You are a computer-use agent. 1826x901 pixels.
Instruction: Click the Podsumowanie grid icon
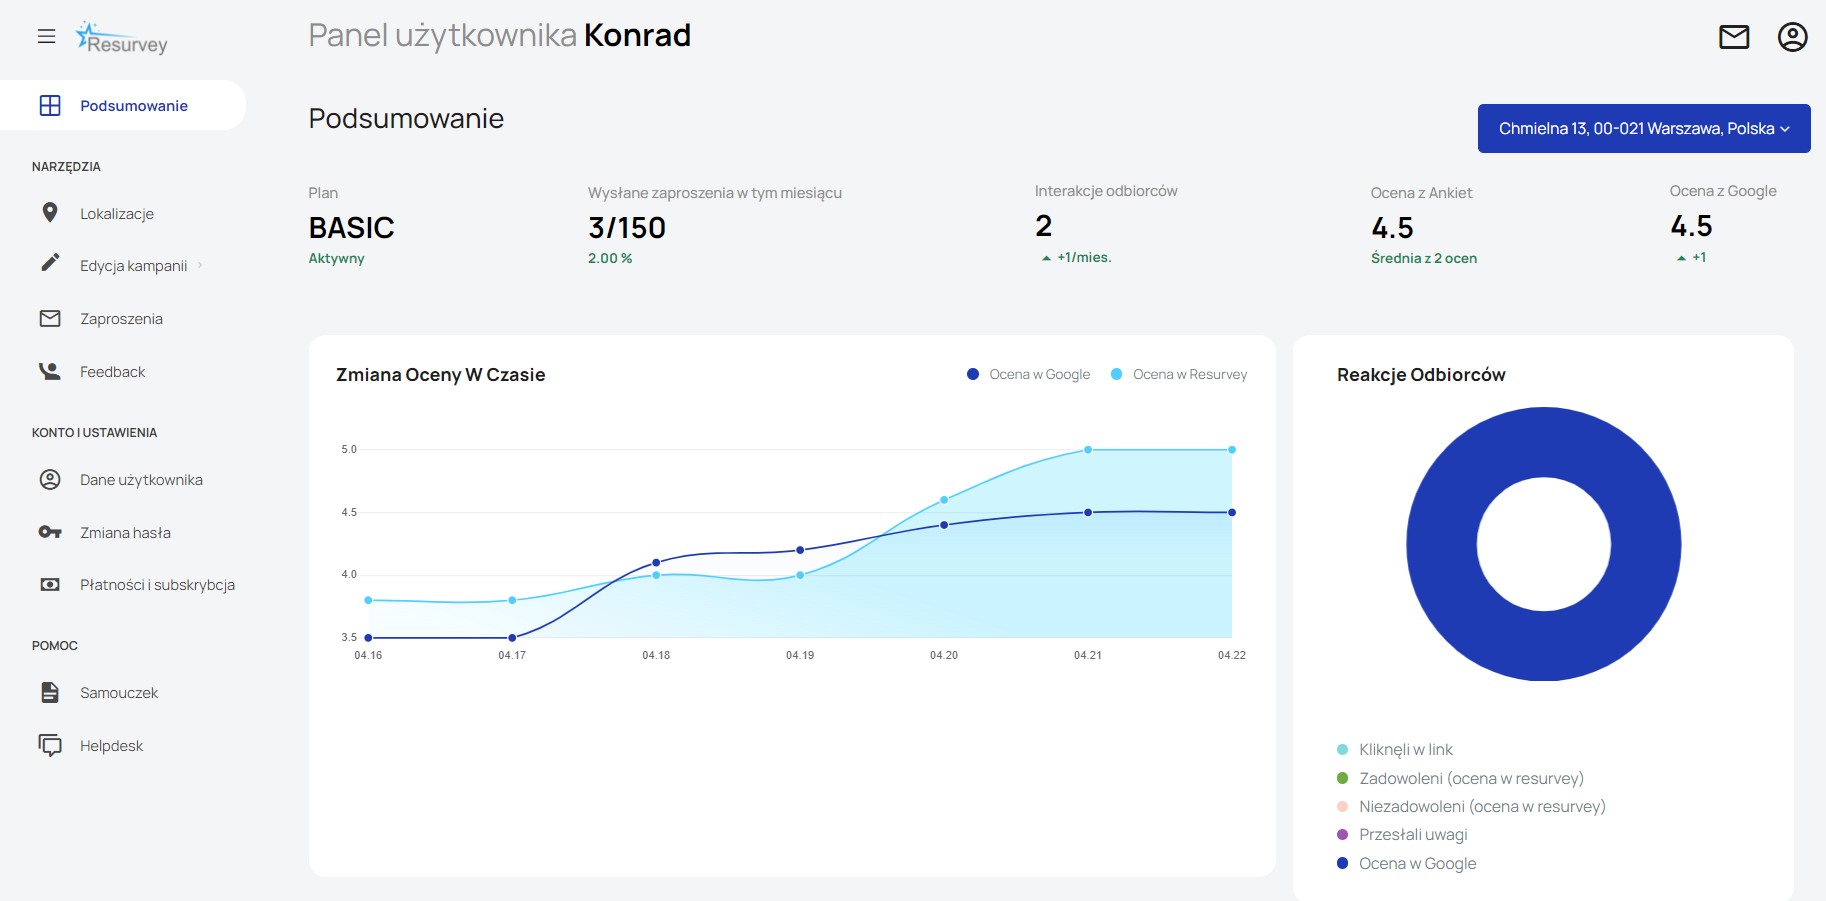click(50, 105)
